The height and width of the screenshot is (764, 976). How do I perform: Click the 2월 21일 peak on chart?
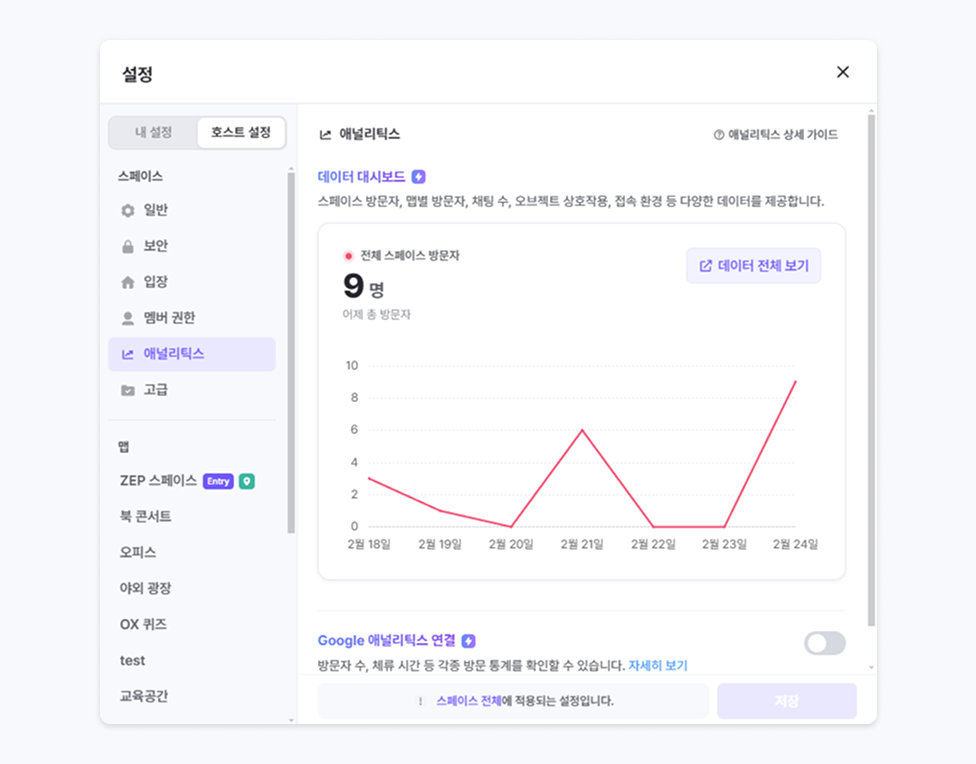[x=582, y=430]
